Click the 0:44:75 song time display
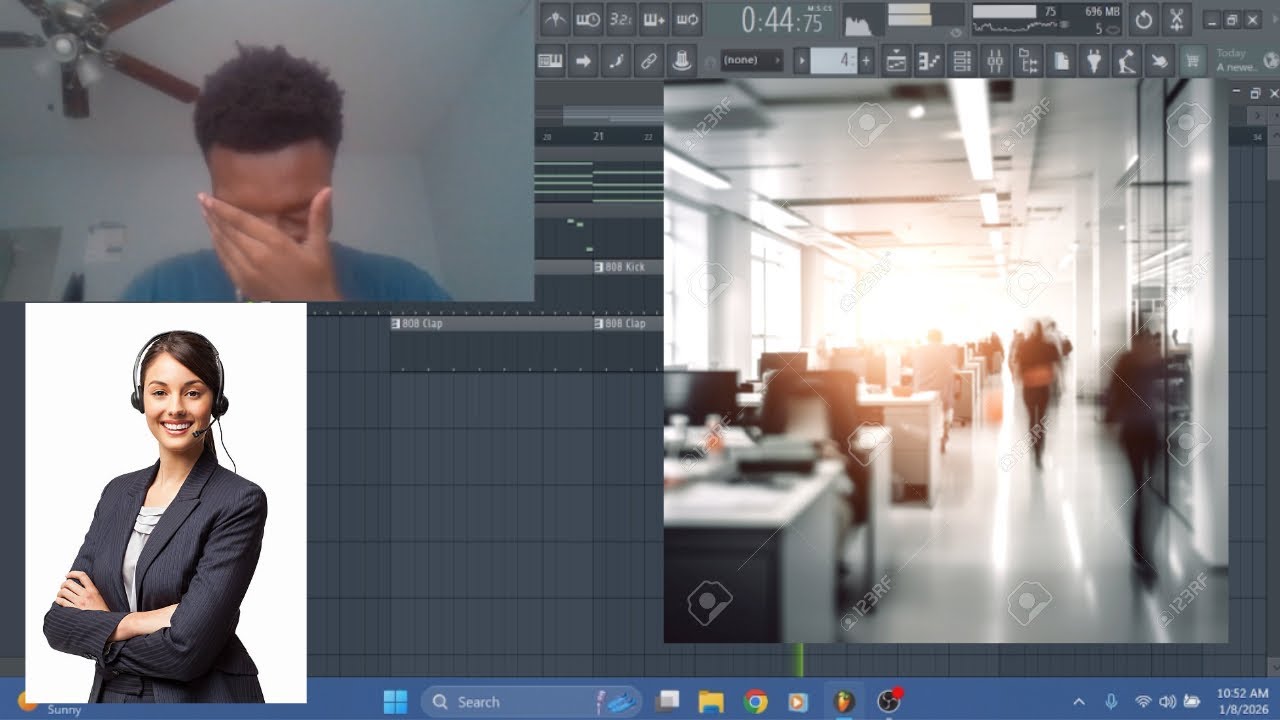This screenshot has height=720, width=1280. [784, 20]
